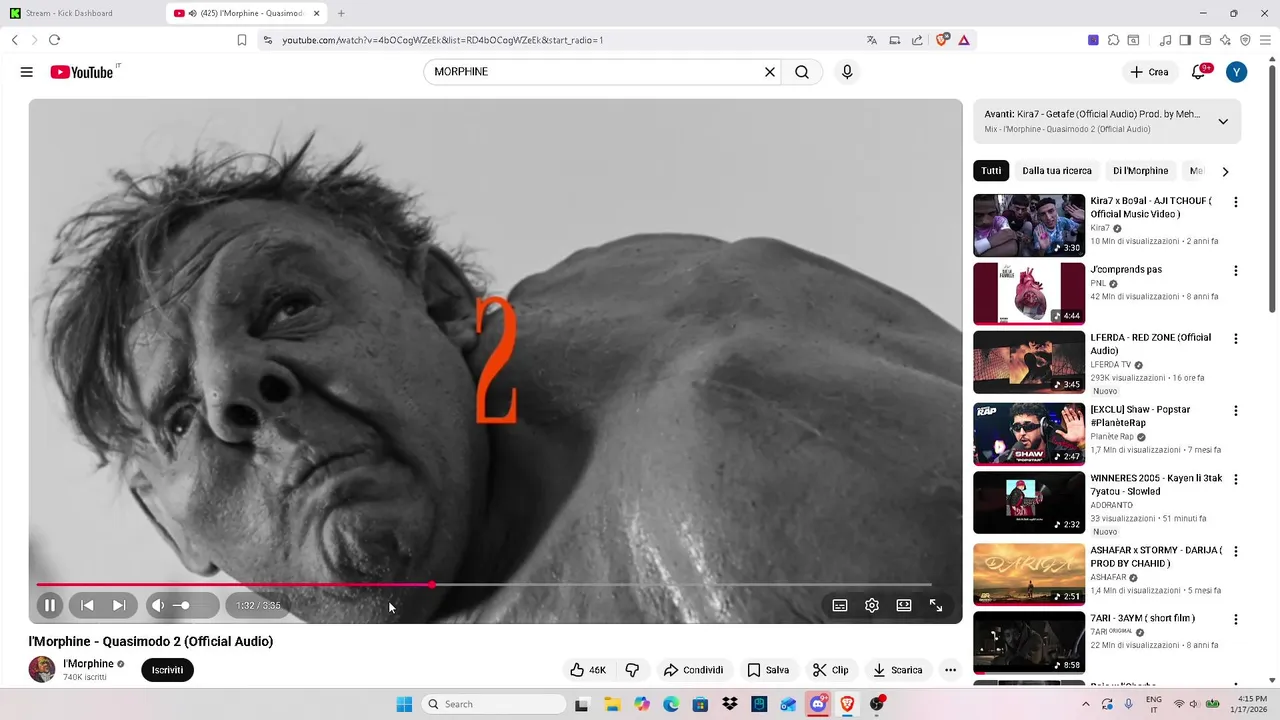
Task: Share video with Condividi
Action: (x=693, y=670)
